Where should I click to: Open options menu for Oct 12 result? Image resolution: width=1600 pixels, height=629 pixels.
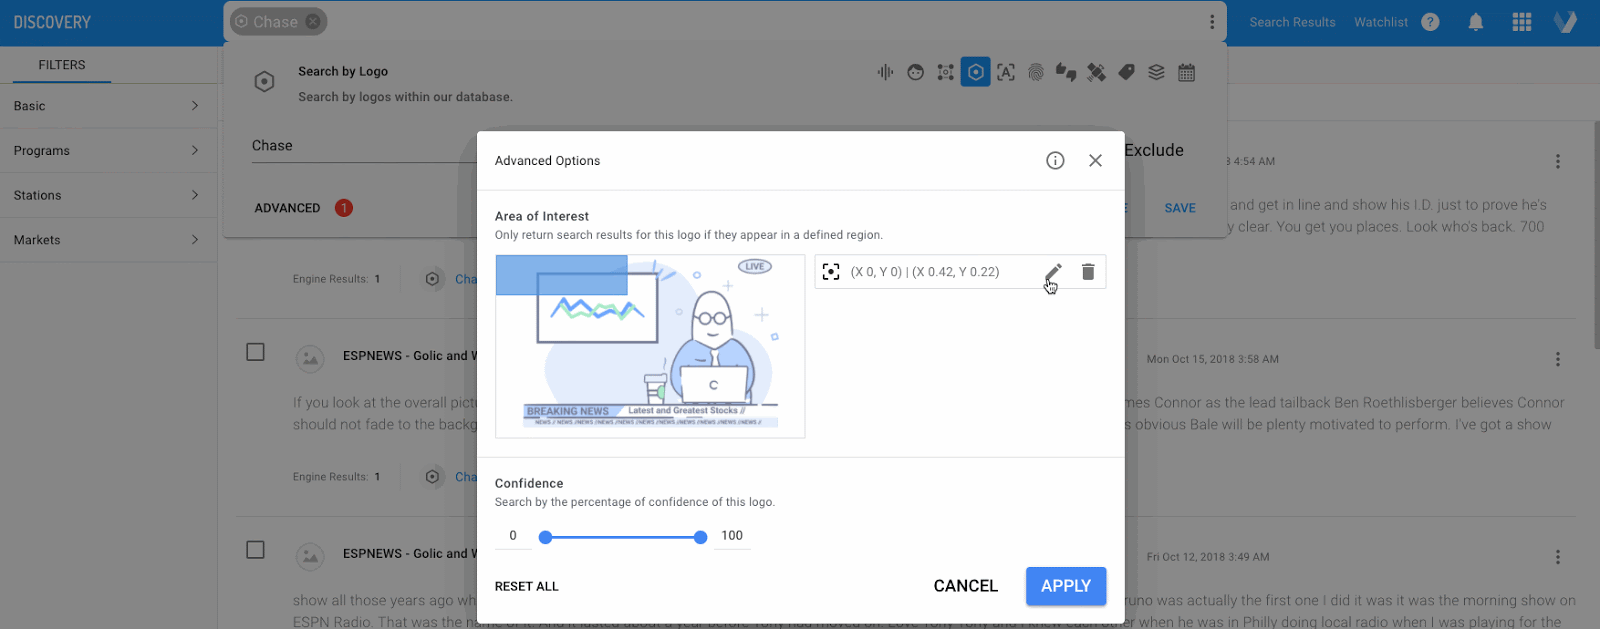(1557, 557)
